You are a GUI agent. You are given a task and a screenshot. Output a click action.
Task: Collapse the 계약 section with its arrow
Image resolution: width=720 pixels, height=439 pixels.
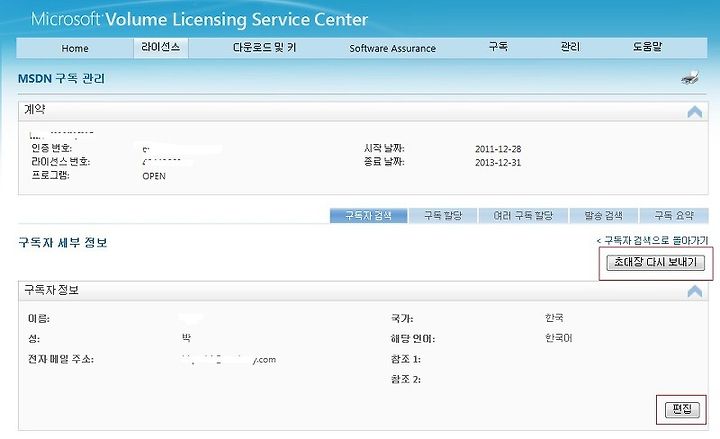tap(695, 112)
